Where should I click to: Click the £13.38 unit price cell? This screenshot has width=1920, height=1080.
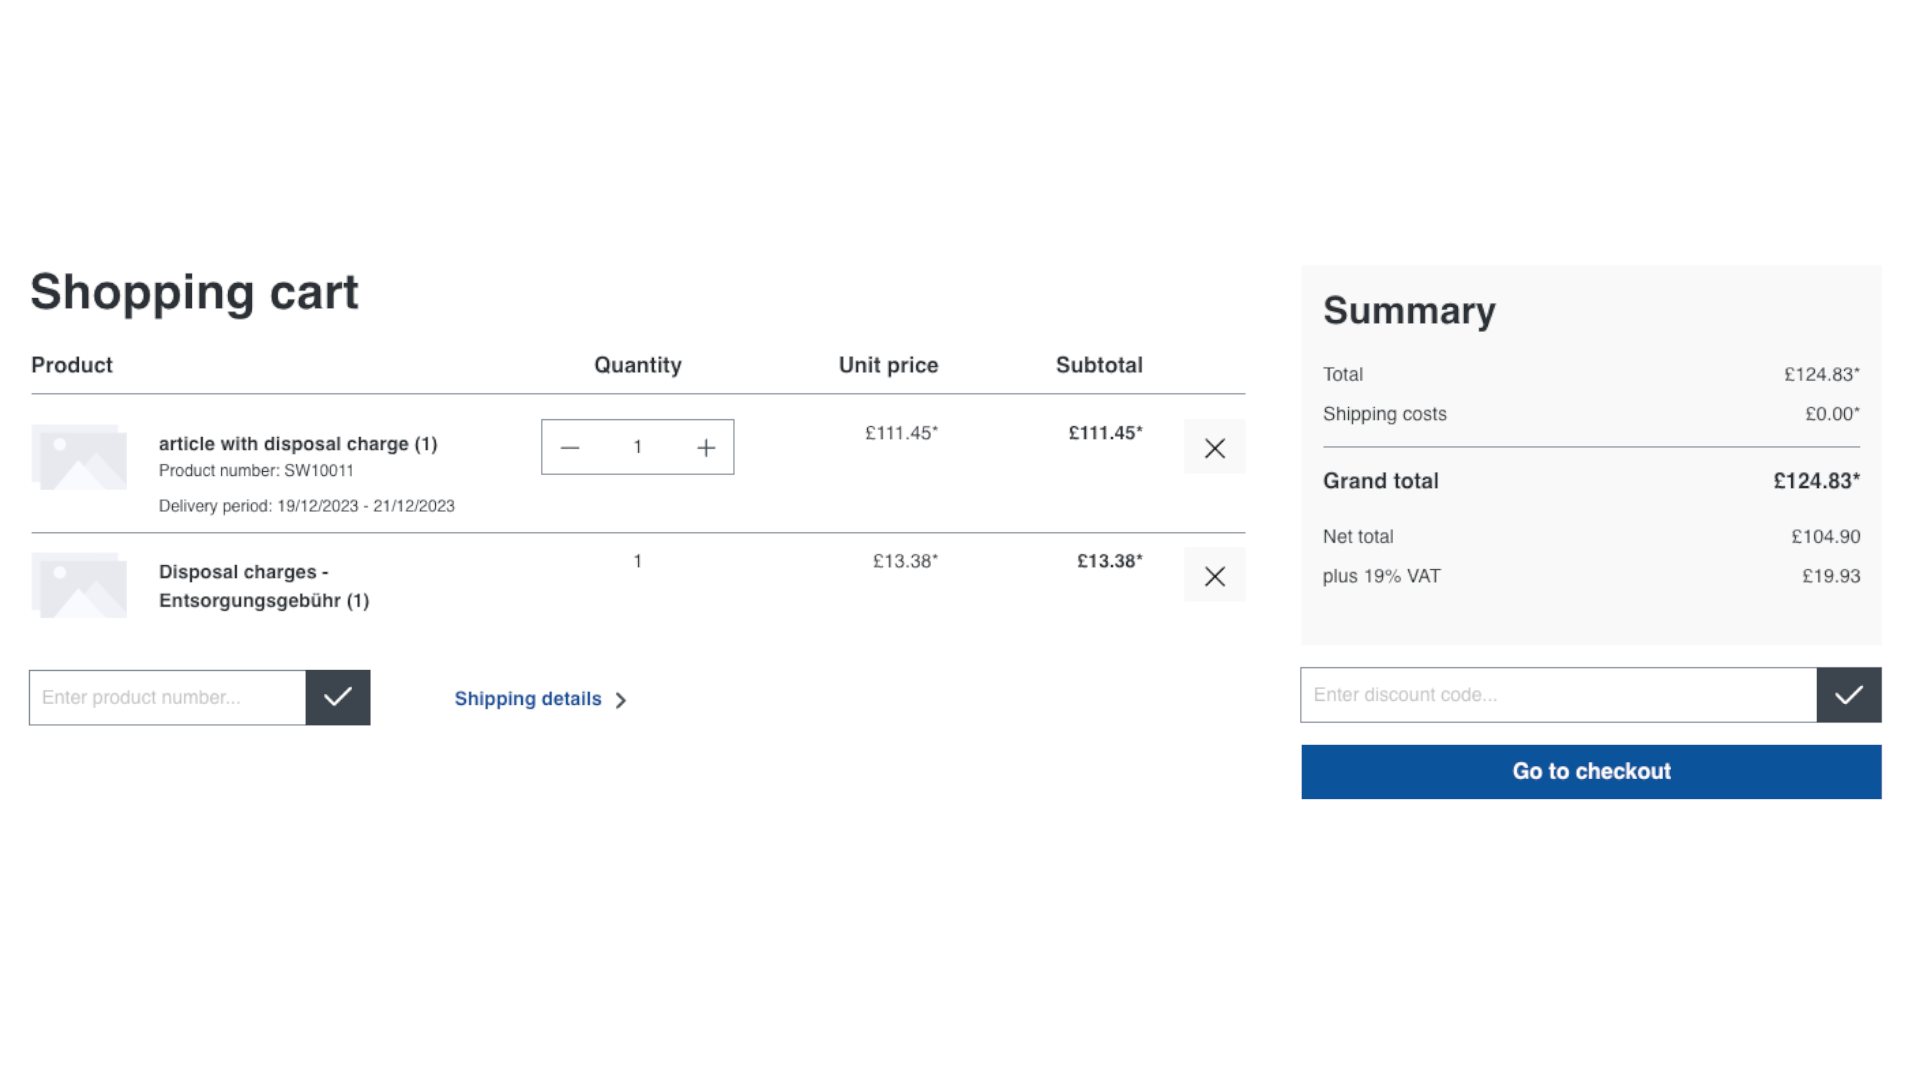(905, 561)
